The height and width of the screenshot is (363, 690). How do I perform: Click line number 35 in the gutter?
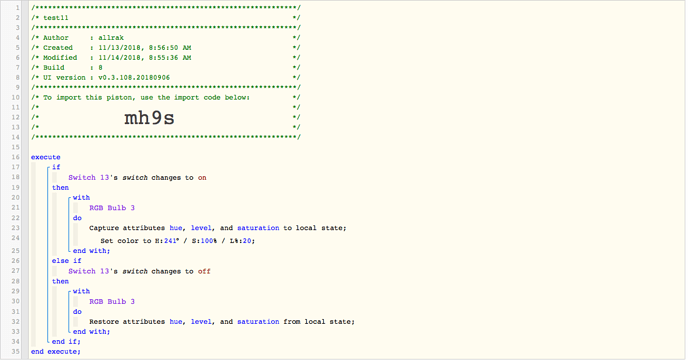tap(16, 352)
